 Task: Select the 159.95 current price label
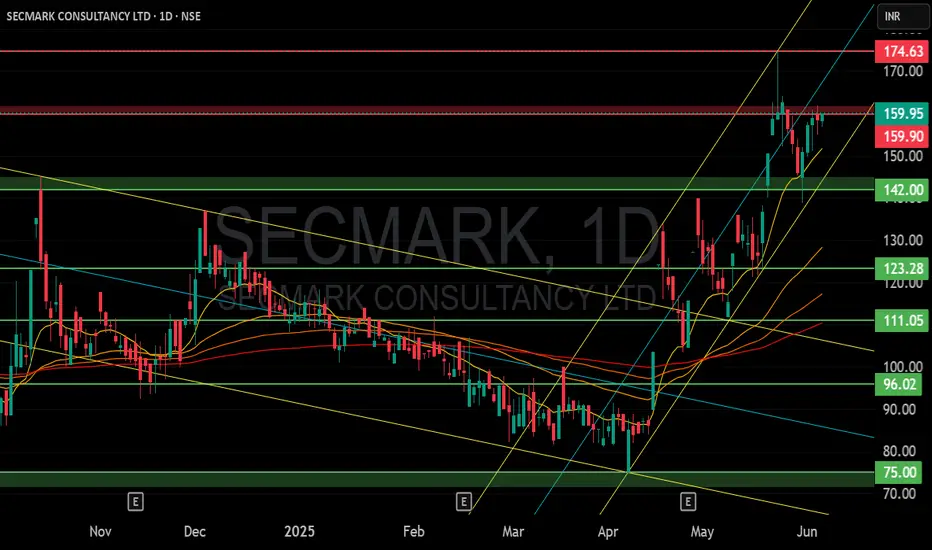[902, 114]
